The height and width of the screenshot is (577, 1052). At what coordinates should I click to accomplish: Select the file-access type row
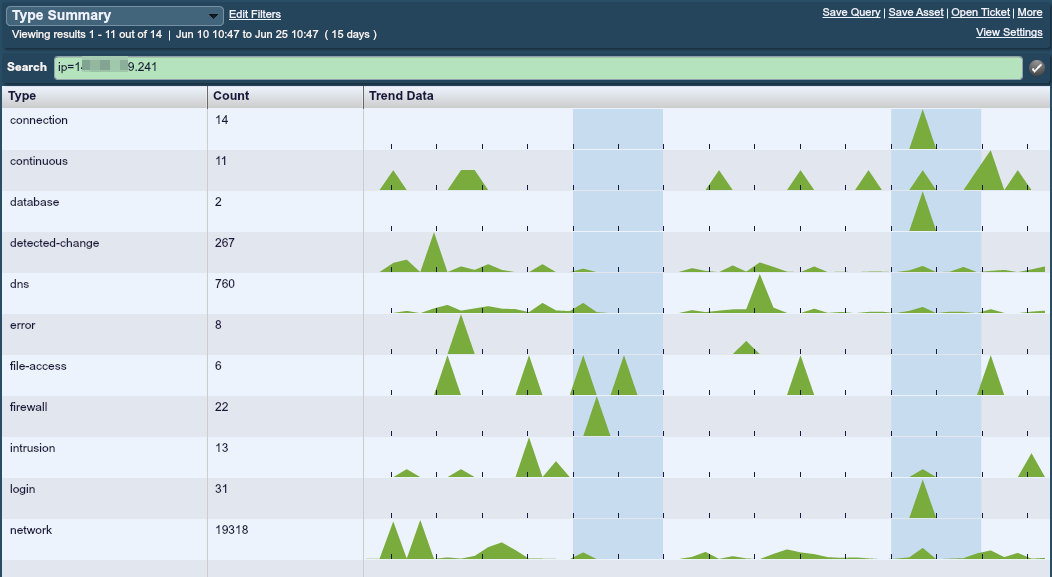point(526,374)
